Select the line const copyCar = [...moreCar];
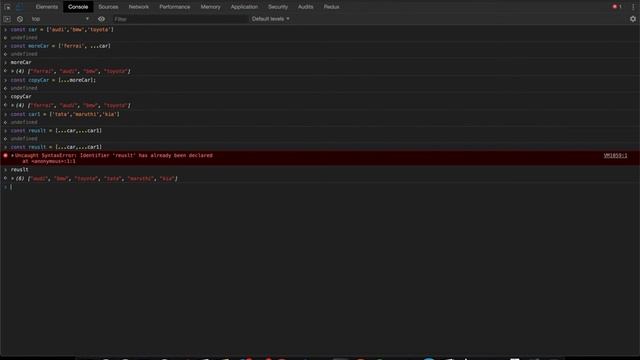 (53, 80)
